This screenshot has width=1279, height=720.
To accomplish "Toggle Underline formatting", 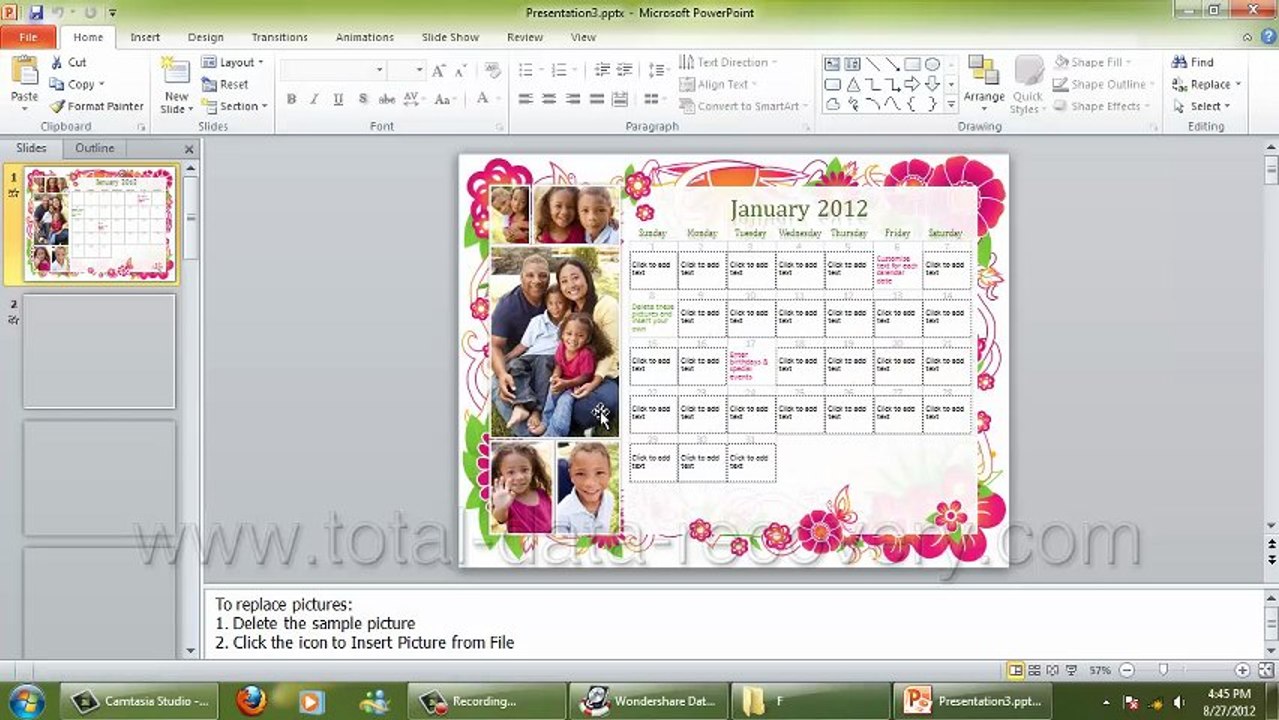I will pyautogui.click(x=338, y=99).
